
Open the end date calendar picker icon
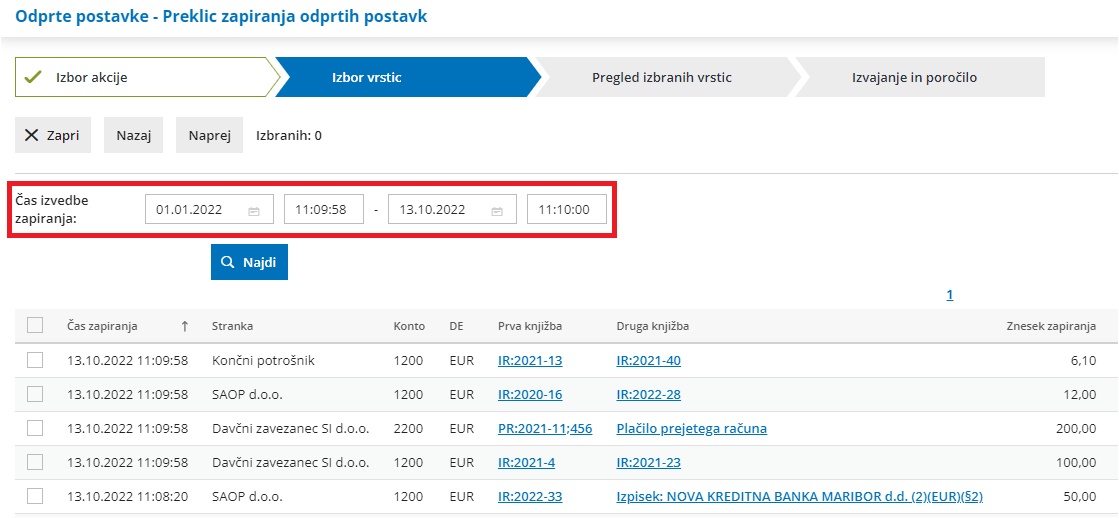pyautogui.click(x=497, y=210)
